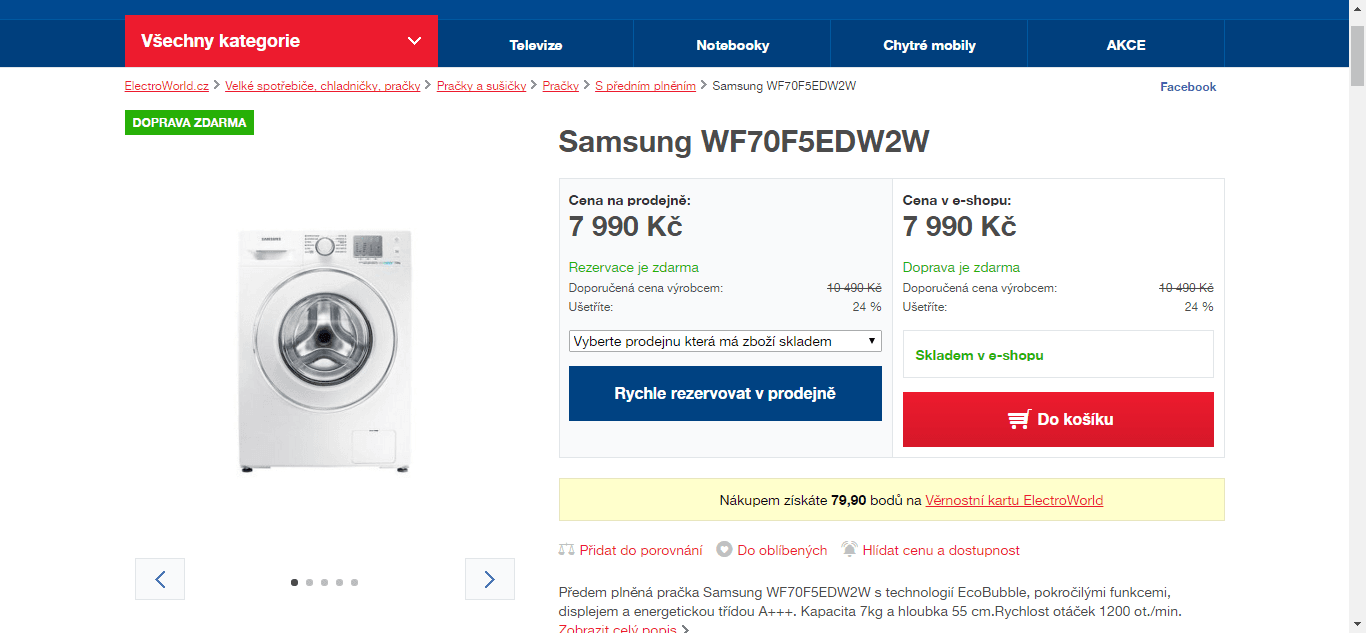Open the Televize category menu
The image size is (1366, 633).
pyautogui.click(x=536, y=44)
